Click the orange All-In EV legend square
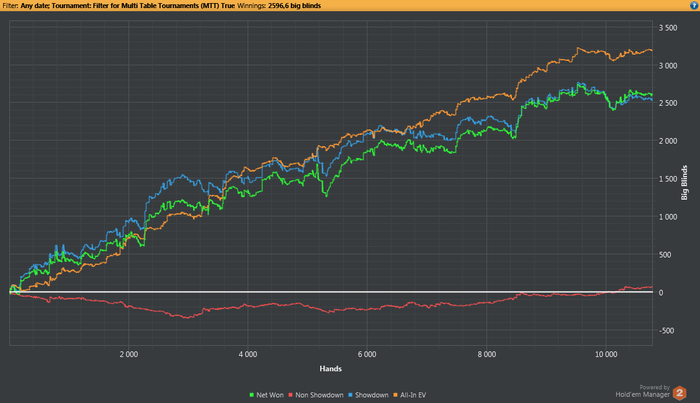Image resolution: width=700 pixels, height=403 pixels. click(395, 395)
